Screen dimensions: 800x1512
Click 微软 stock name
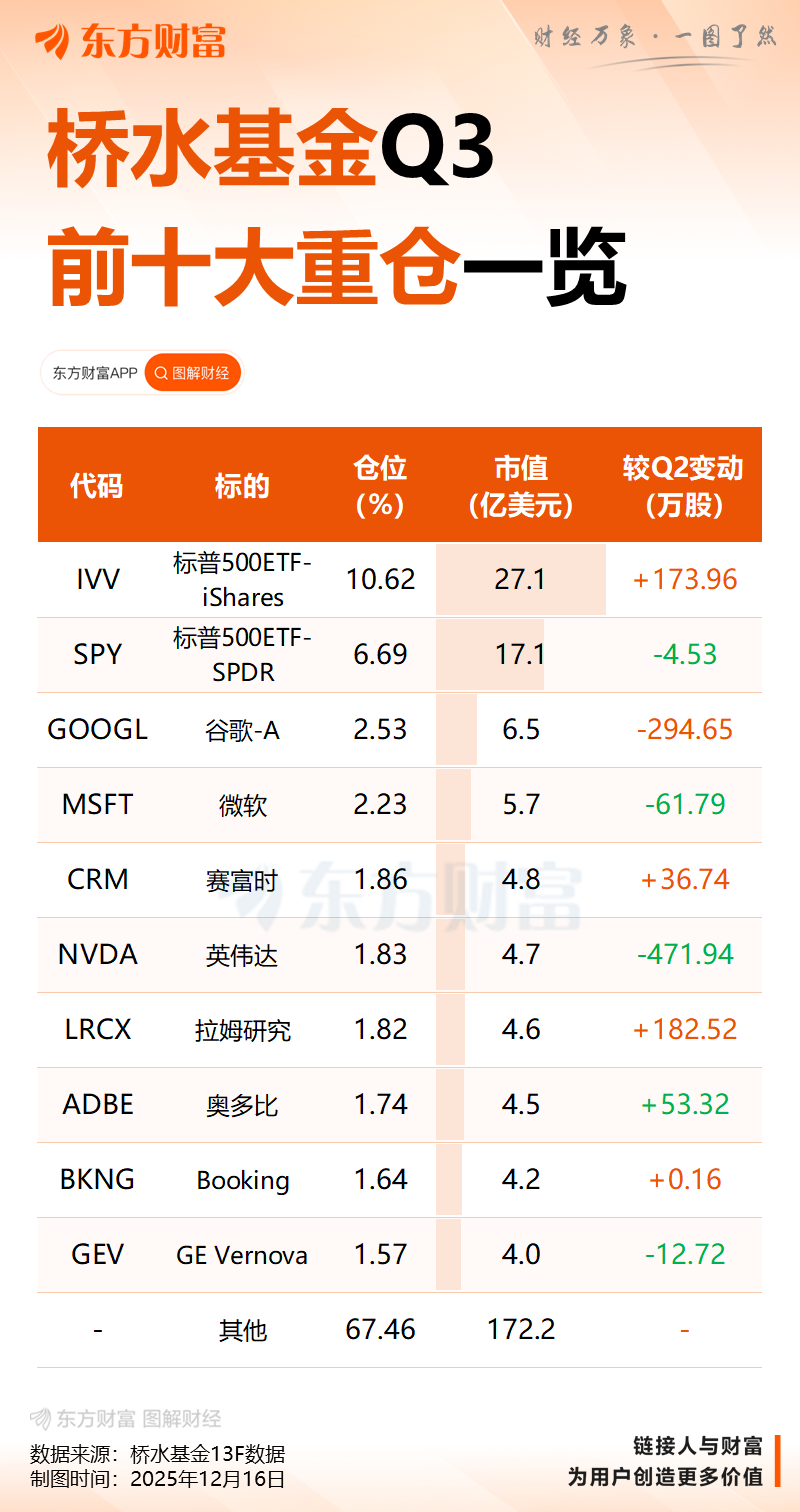coord(243,805)
